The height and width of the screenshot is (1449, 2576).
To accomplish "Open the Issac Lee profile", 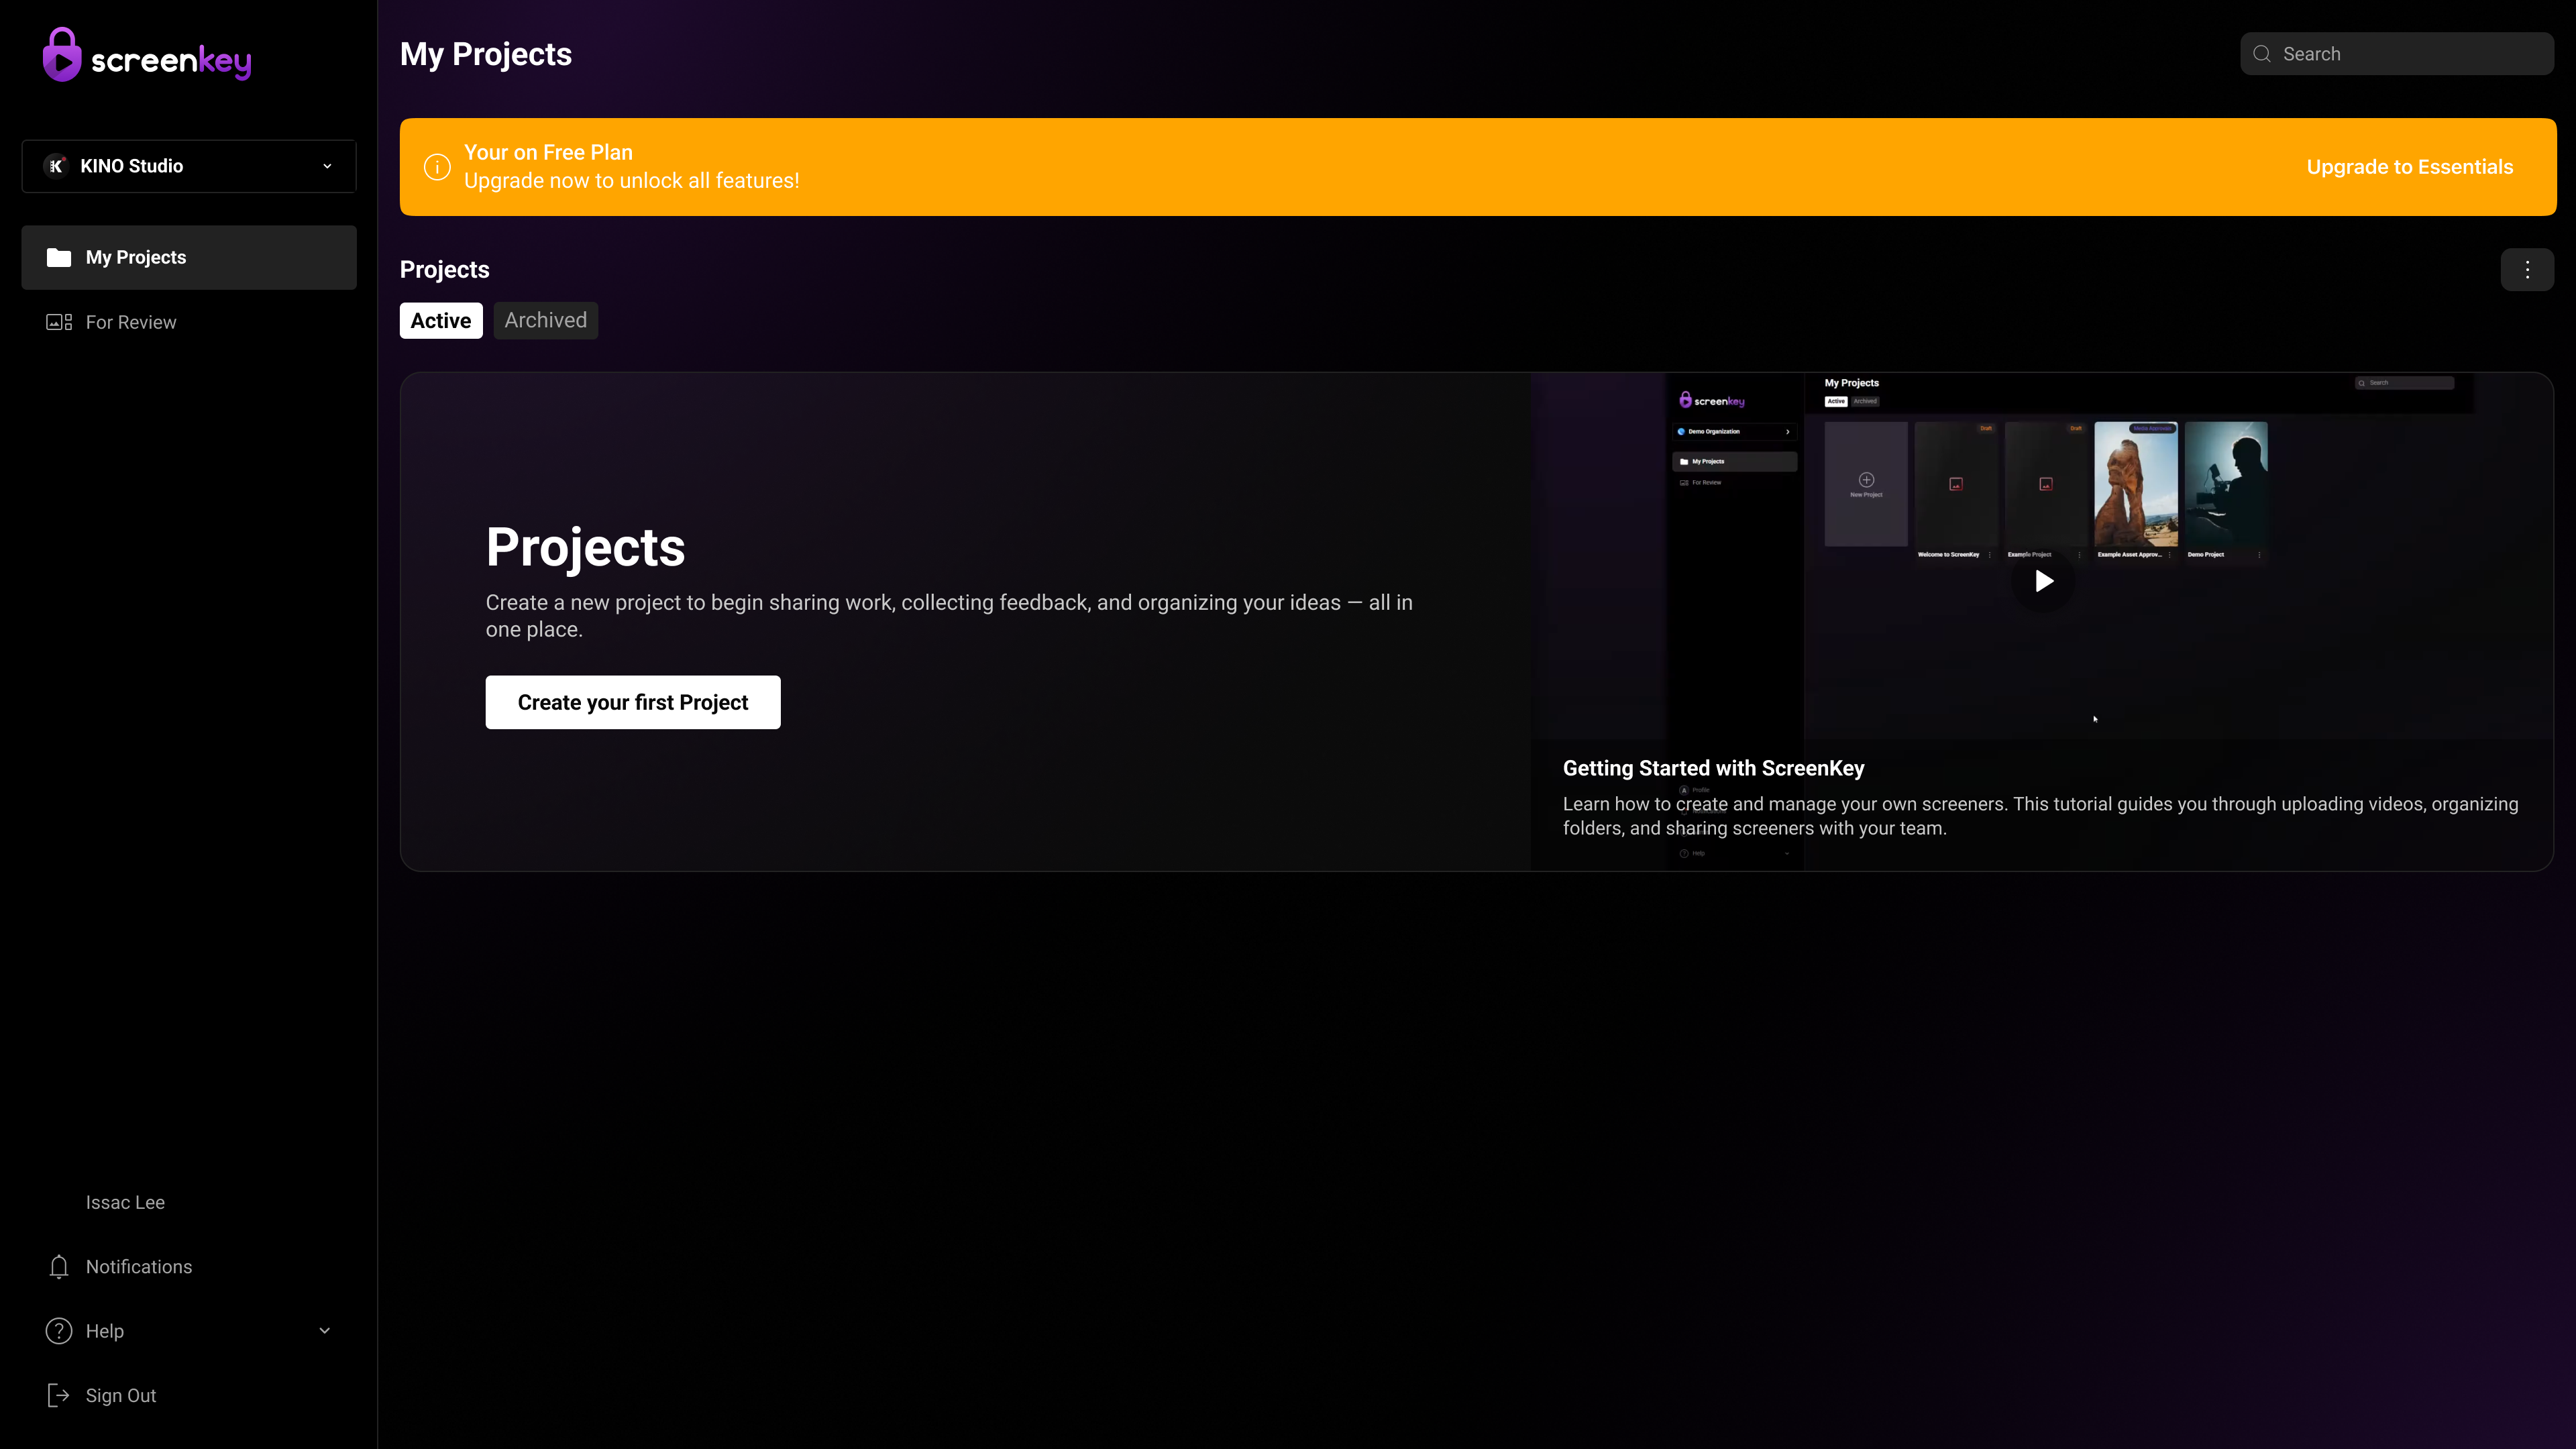I will pos(125,1201).
